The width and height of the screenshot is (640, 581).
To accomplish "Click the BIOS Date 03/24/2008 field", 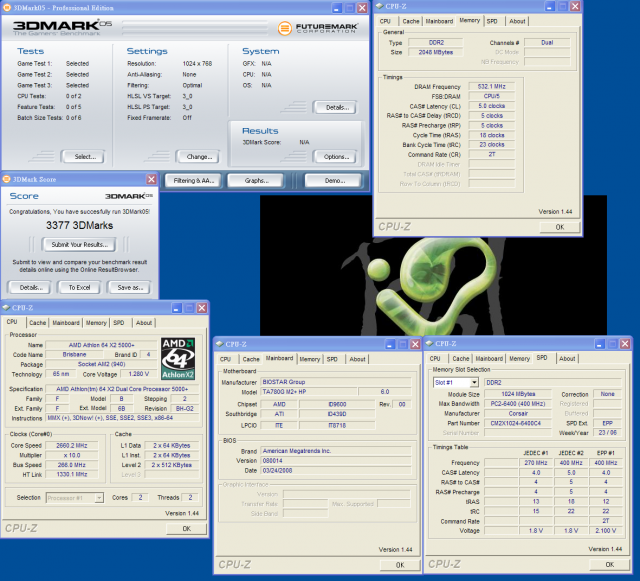I will coord(336,471).
